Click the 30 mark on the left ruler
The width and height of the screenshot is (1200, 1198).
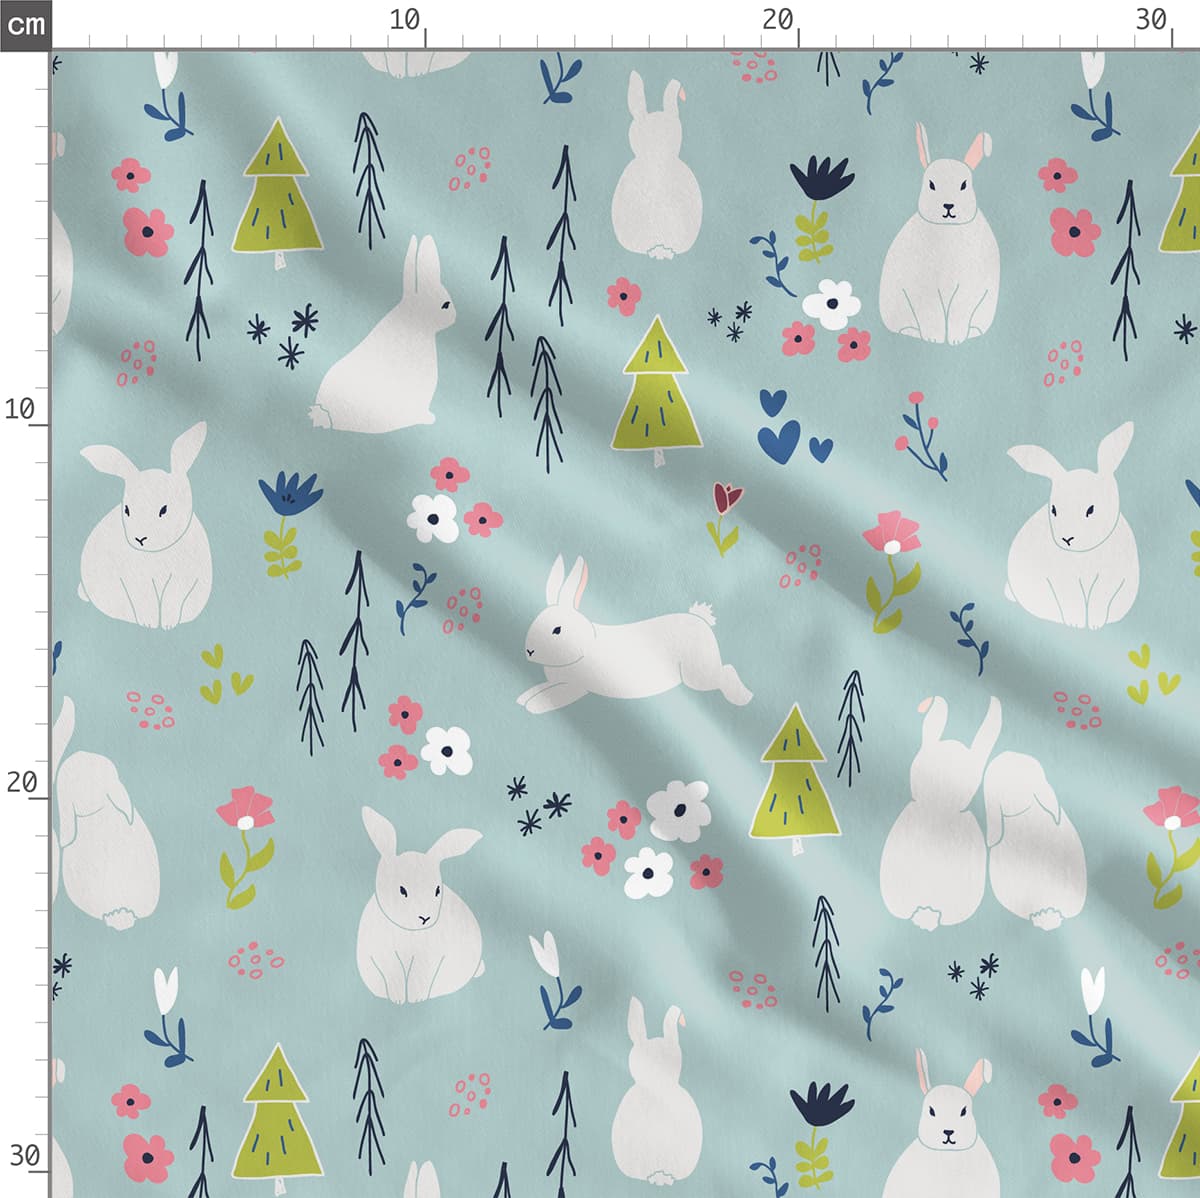(24, 1156)
